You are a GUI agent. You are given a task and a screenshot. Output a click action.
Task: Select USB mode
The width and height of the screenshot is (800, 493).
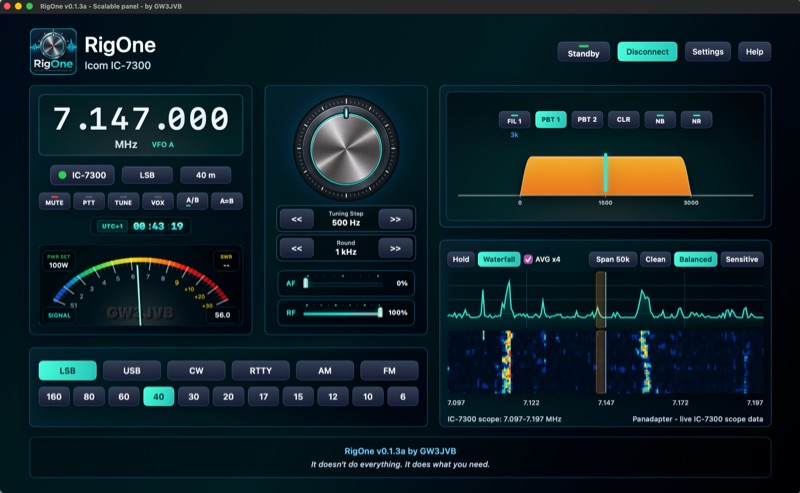132,371
